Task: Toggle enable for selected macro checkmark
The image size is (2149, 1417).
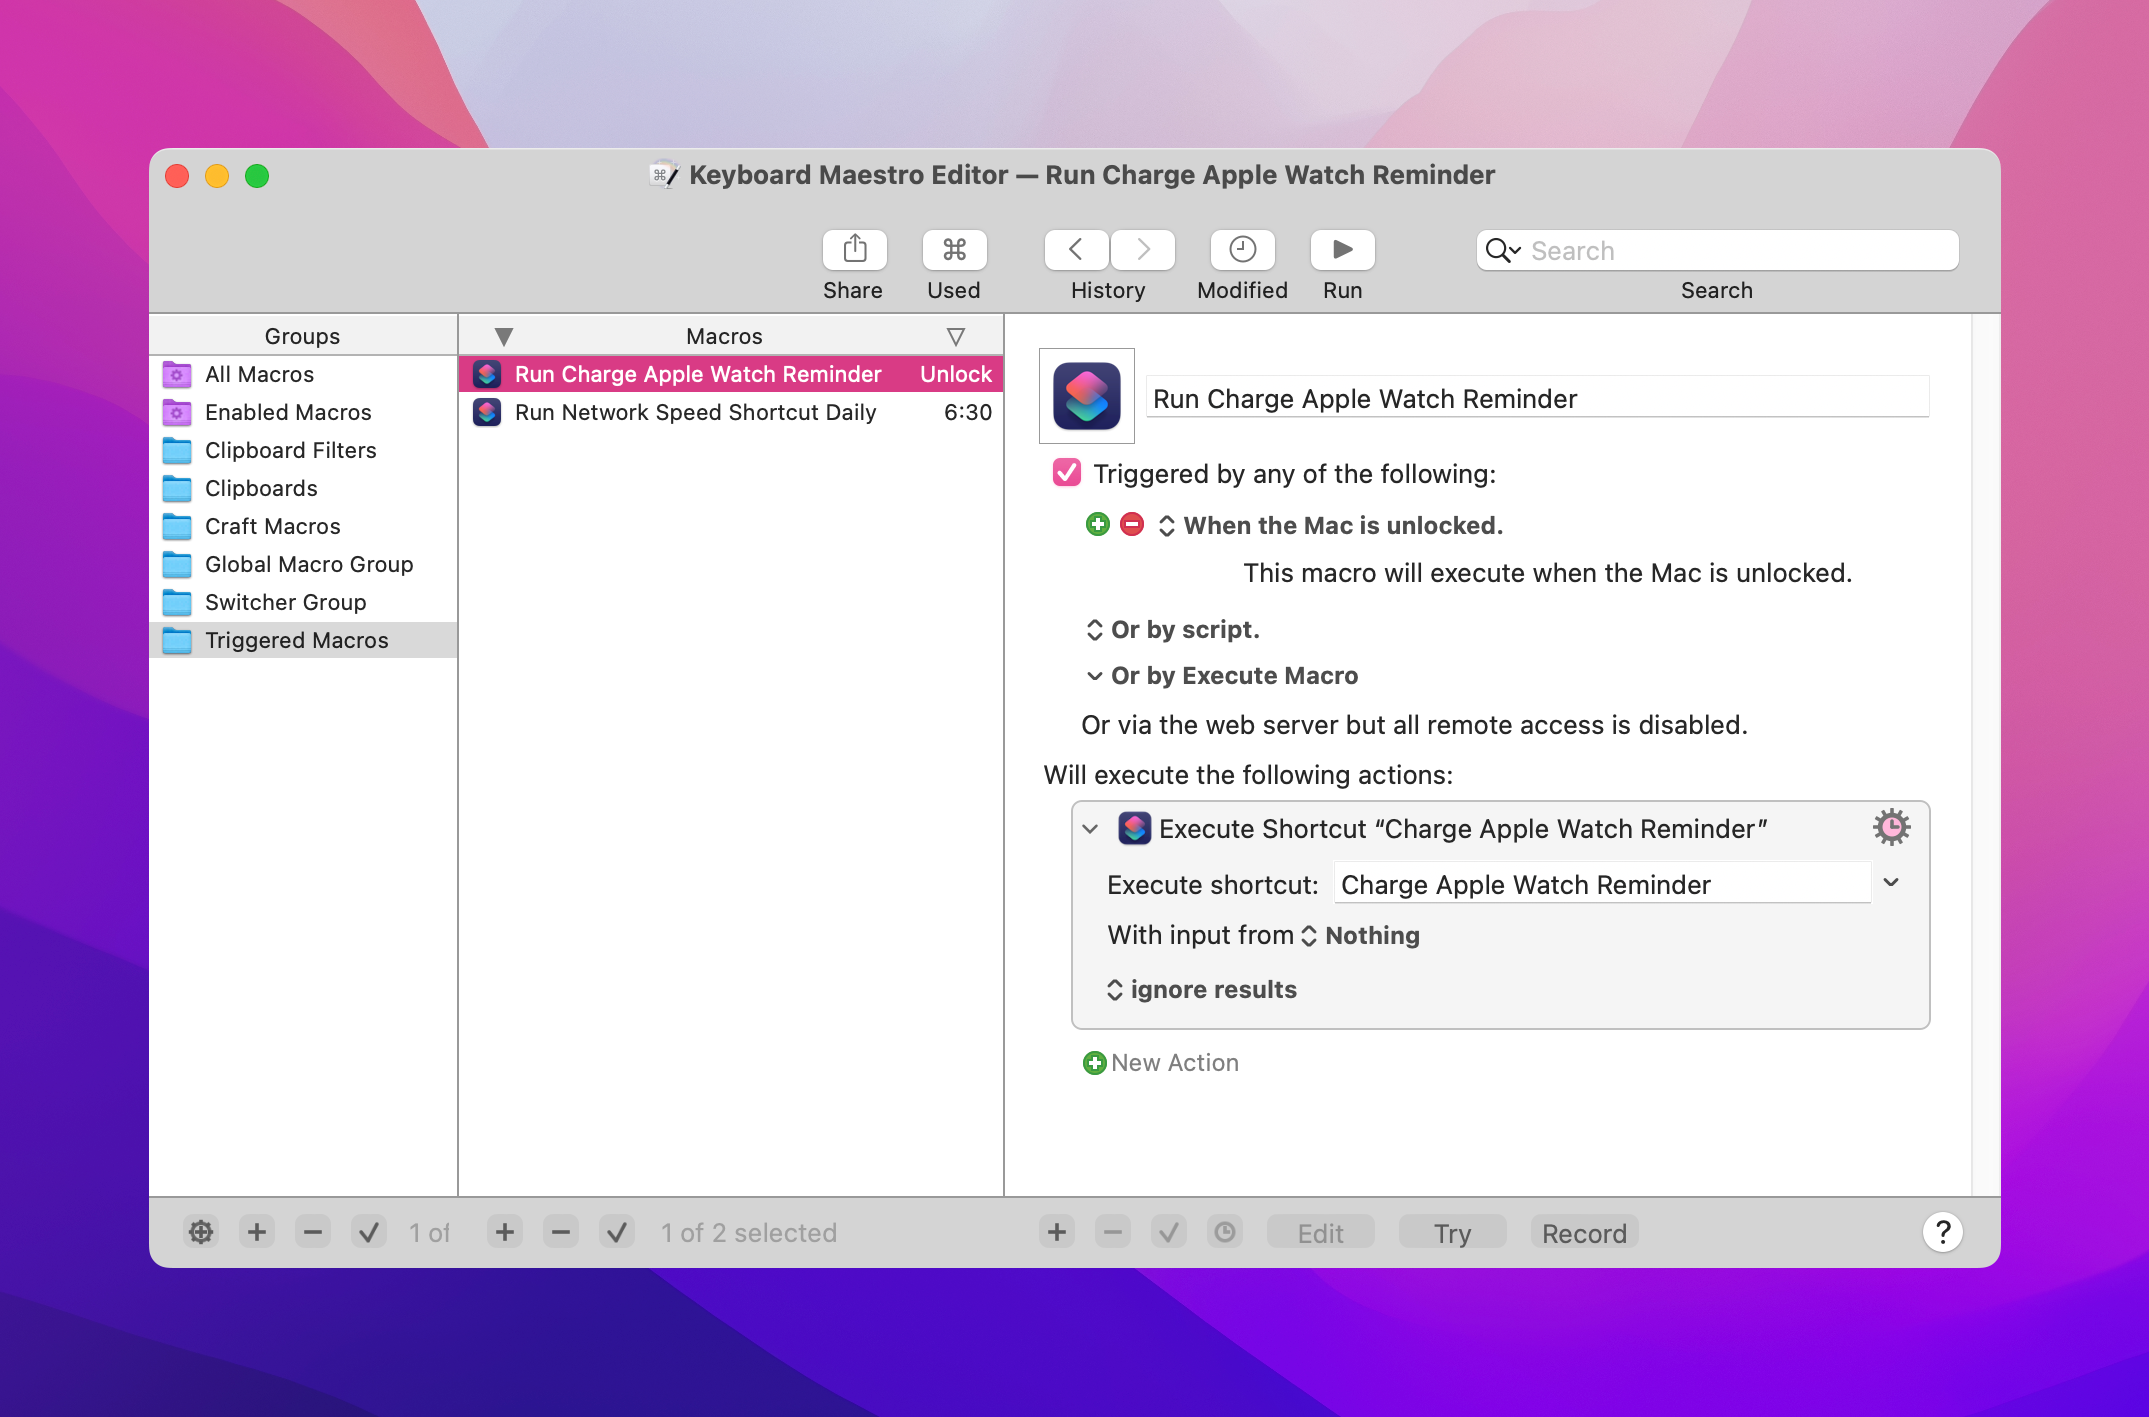Action: (617, 1232)
